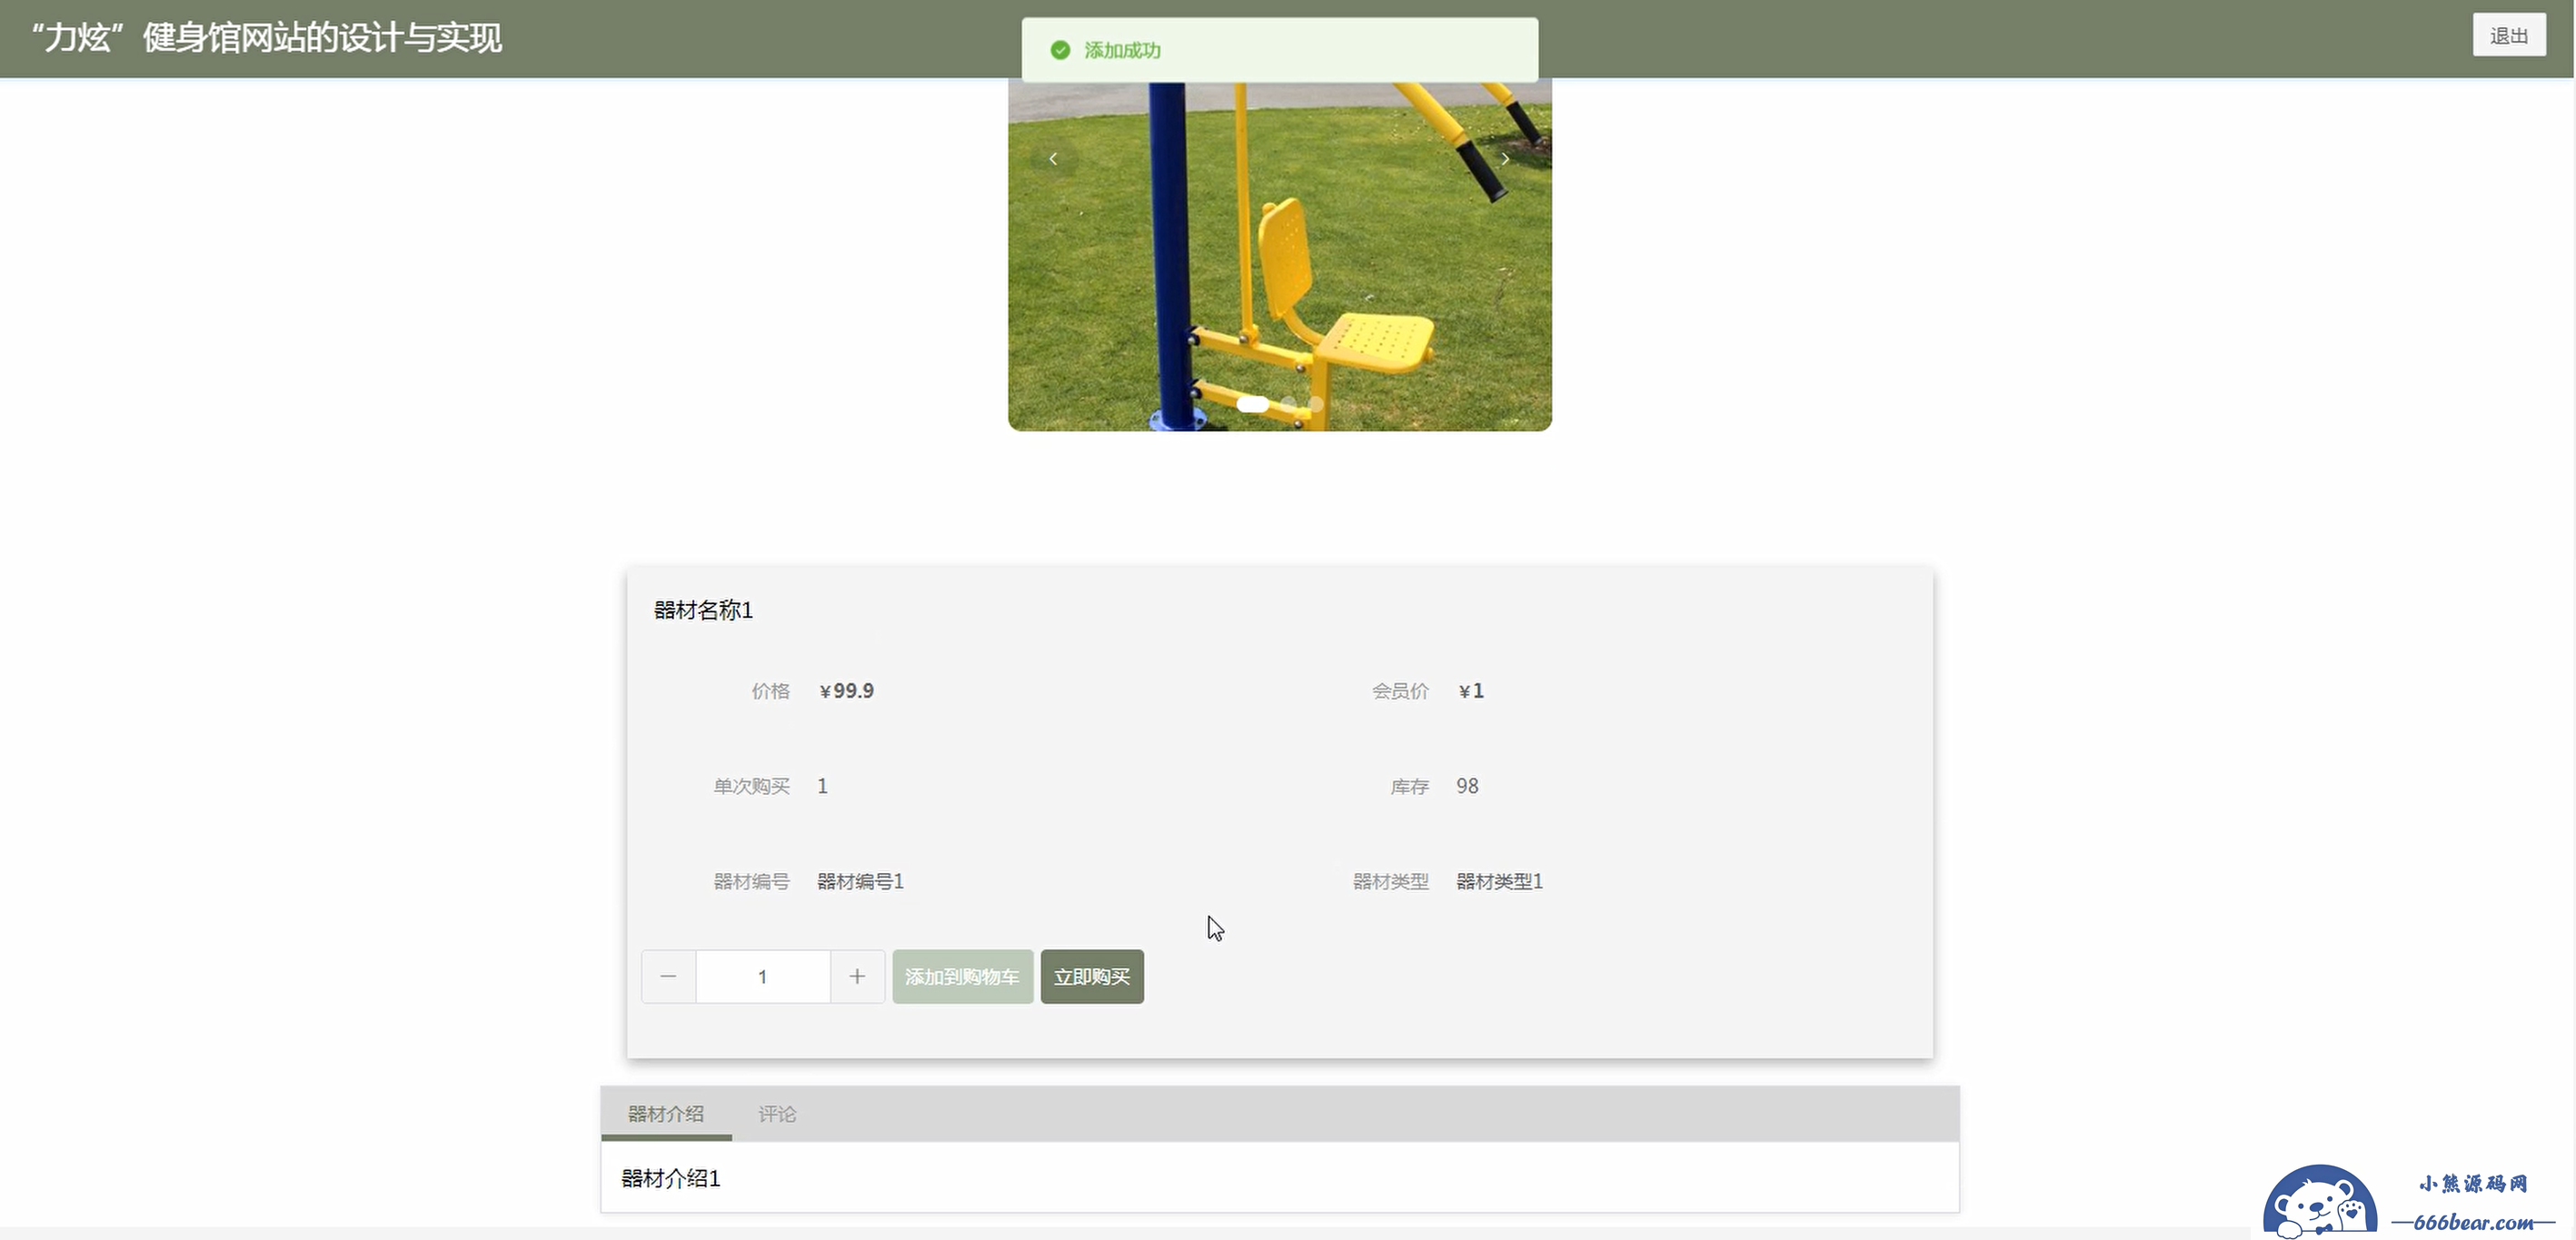Click the equipment carousel photo

point(1280,255)
